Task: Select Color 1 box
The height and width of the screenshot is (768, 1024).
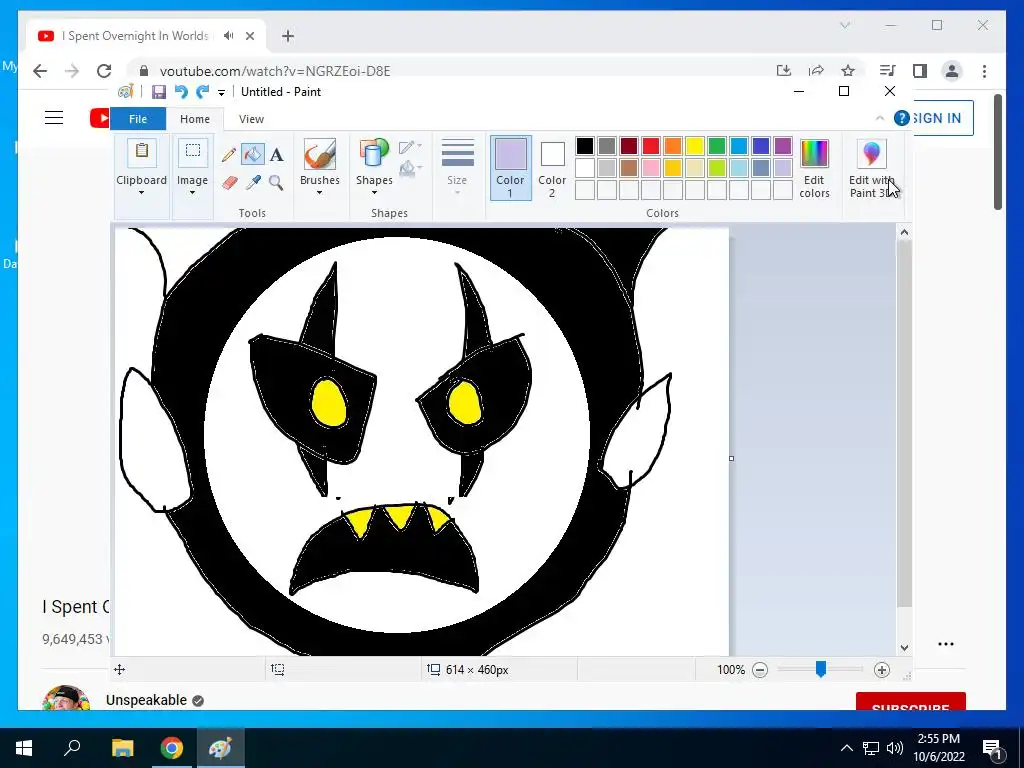Action: point(510,168)
